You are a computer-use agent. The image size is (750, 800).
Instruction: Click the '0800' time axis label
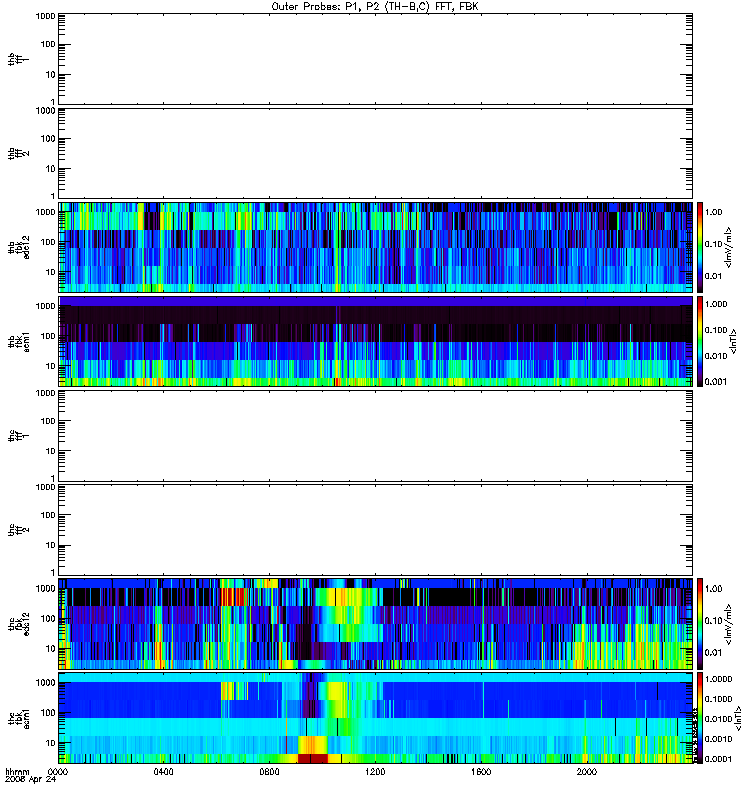tap(269, 772)
